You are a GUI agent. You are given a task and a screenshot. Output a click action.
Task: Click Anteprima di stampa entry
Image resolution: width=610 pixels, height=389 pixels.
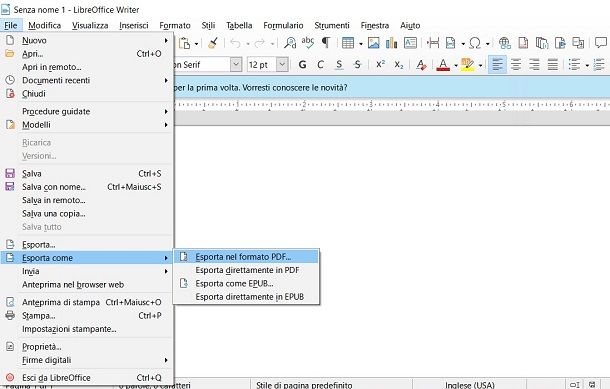click(87, 302)
